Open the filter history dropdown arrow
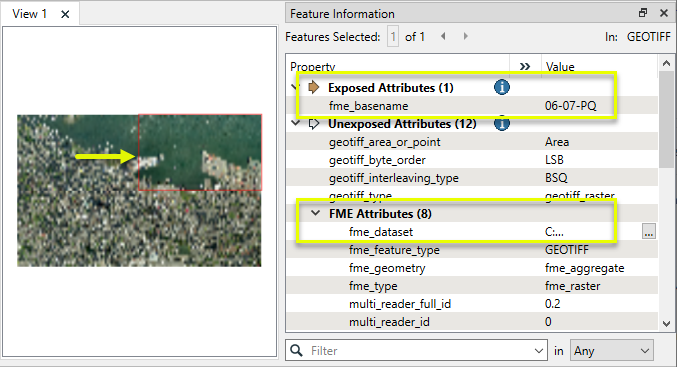 point(538,351)
